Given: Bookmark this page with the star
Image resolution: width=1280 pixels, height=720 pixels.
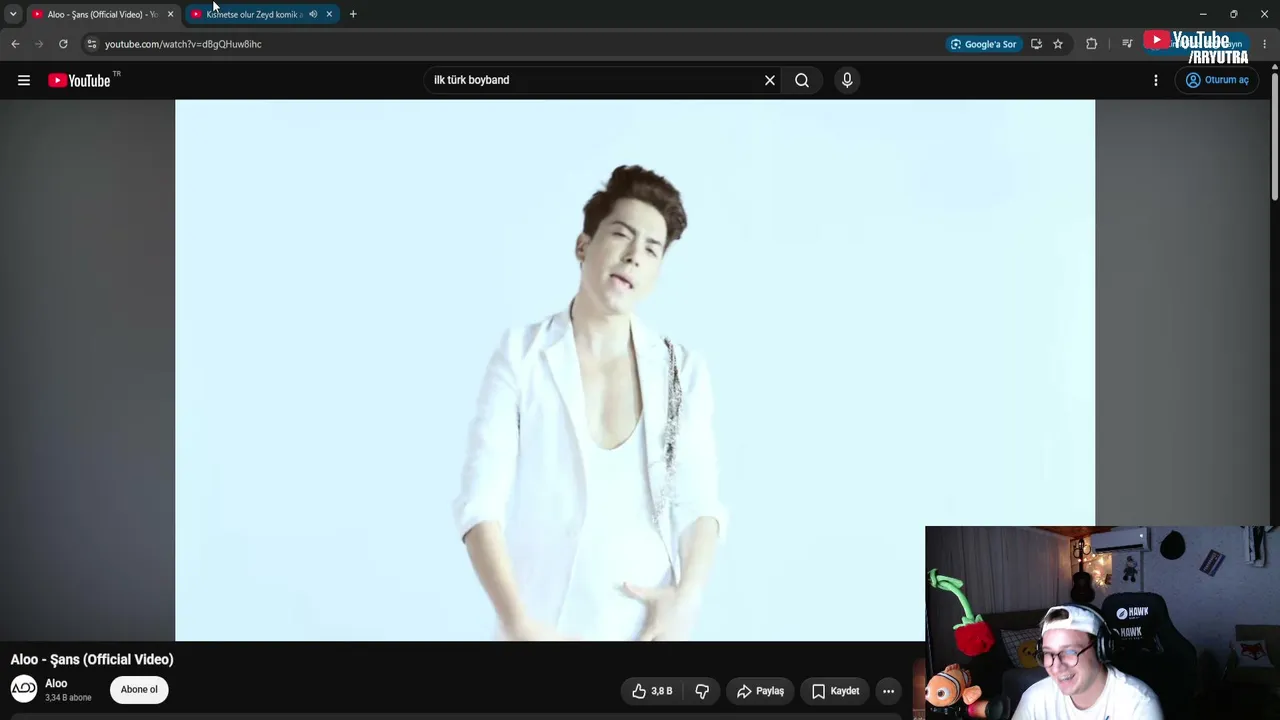Looking at the screenshot, I should pos(1058,44).
